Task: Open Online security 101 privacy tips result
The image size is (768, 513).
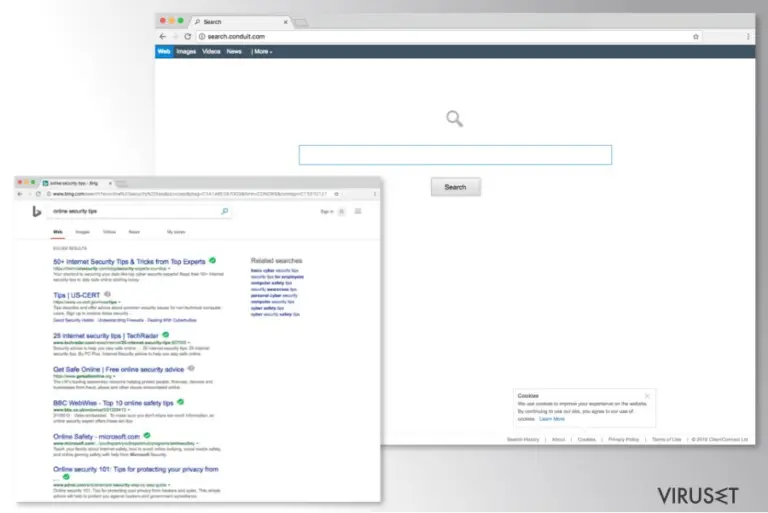Action: [x=136, y=469]
